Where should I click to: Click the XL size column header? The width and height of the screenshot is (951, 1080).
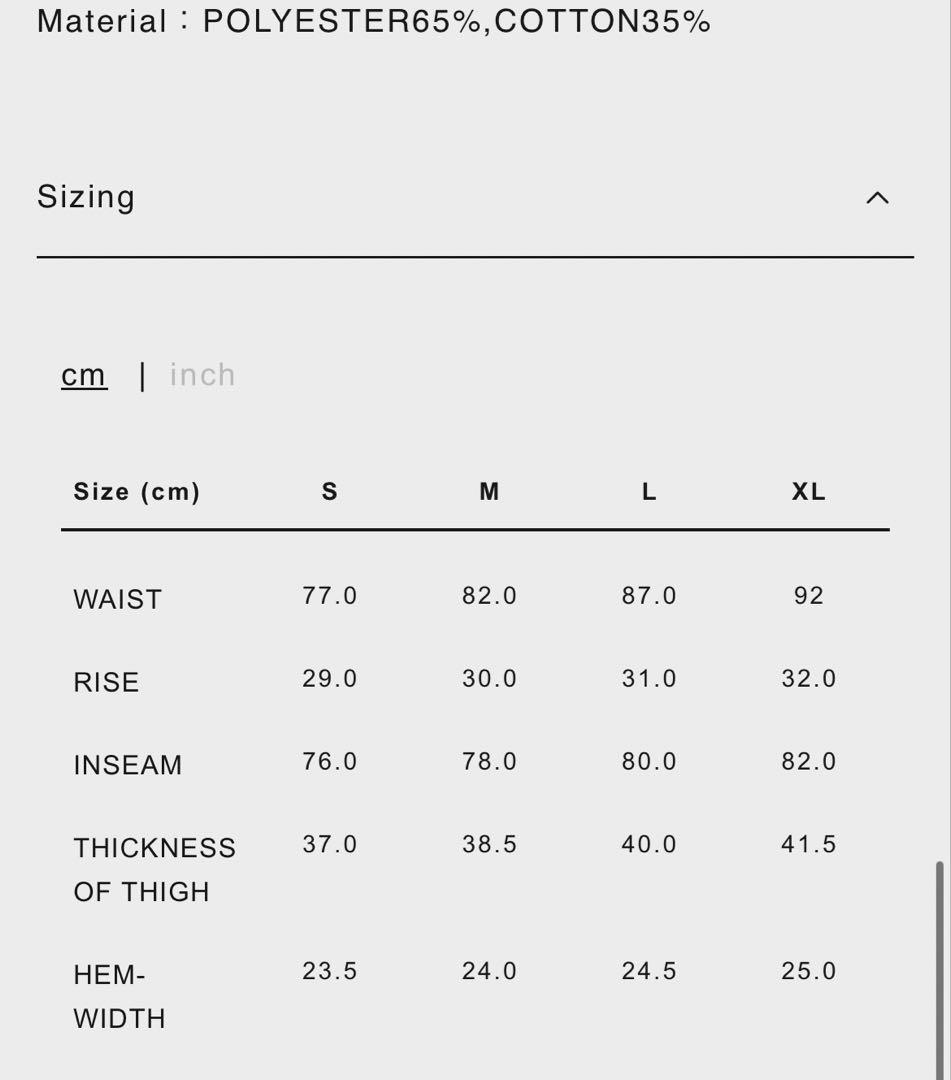[x=809, y=492]
